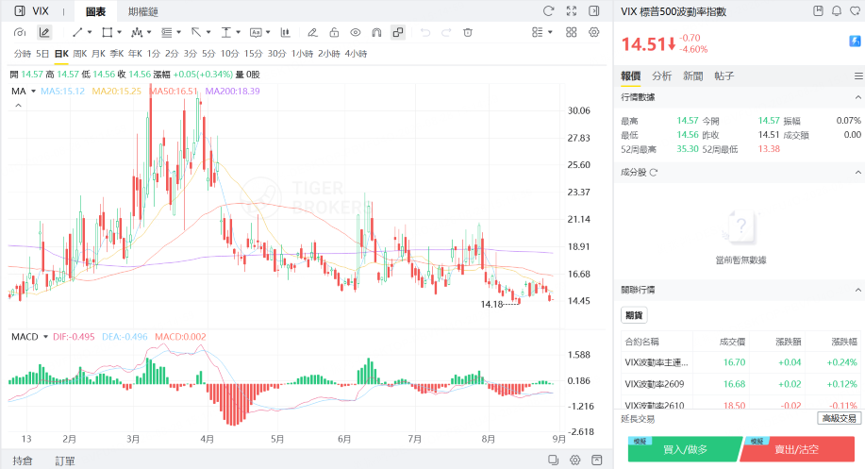
Task: Select the measure range tool
Action: tap(226, 33)
